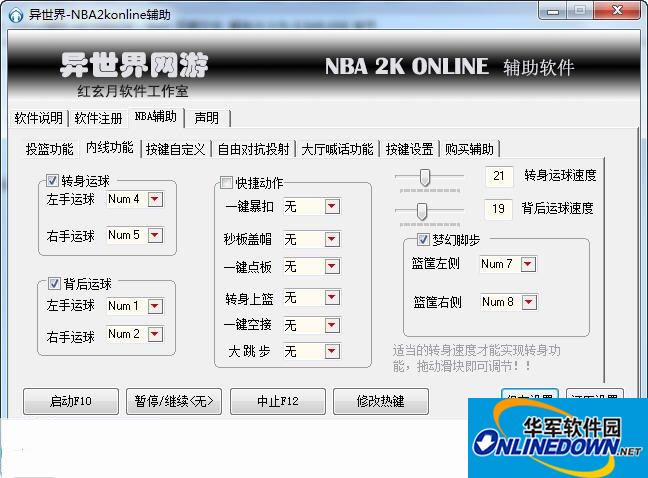
Task: Open the 一键暴扣 dropdown
Action: (x=332, y=206)
